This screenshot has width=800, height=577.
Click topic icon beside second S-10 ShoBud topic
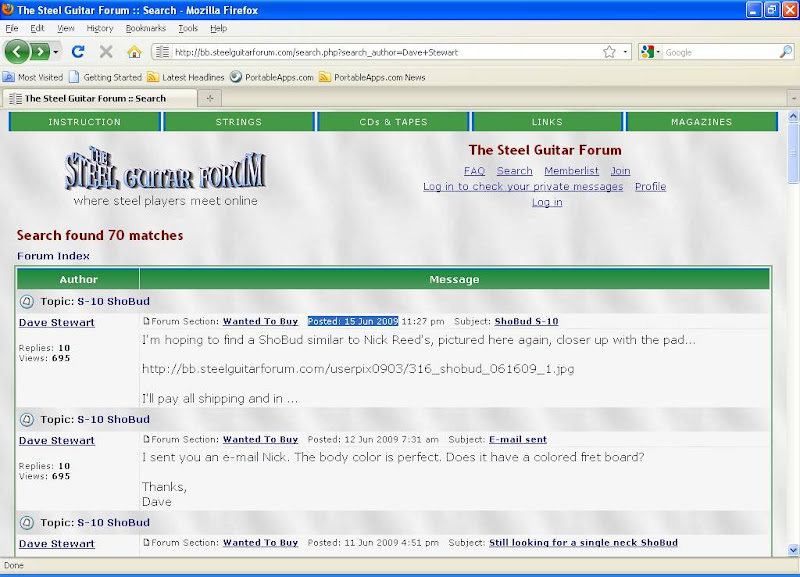coord(27,419)
